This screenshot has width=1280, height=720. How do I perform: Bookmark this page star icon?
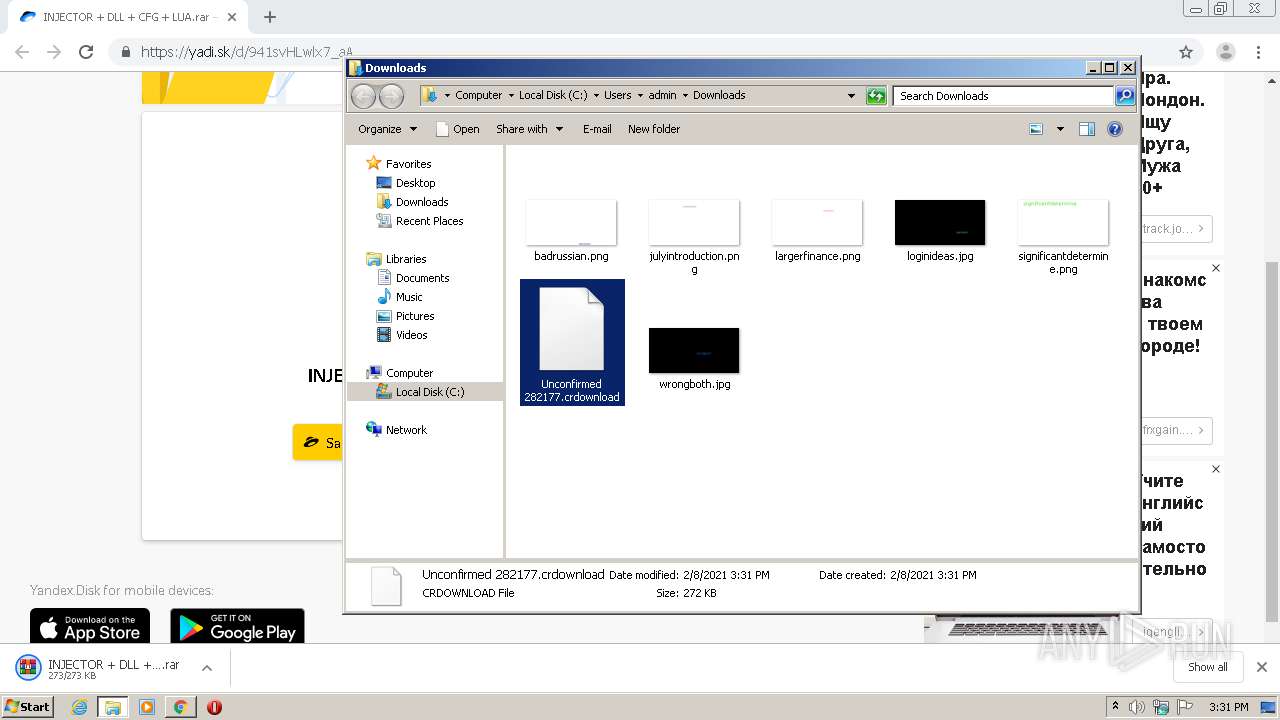pos(1186,52)
